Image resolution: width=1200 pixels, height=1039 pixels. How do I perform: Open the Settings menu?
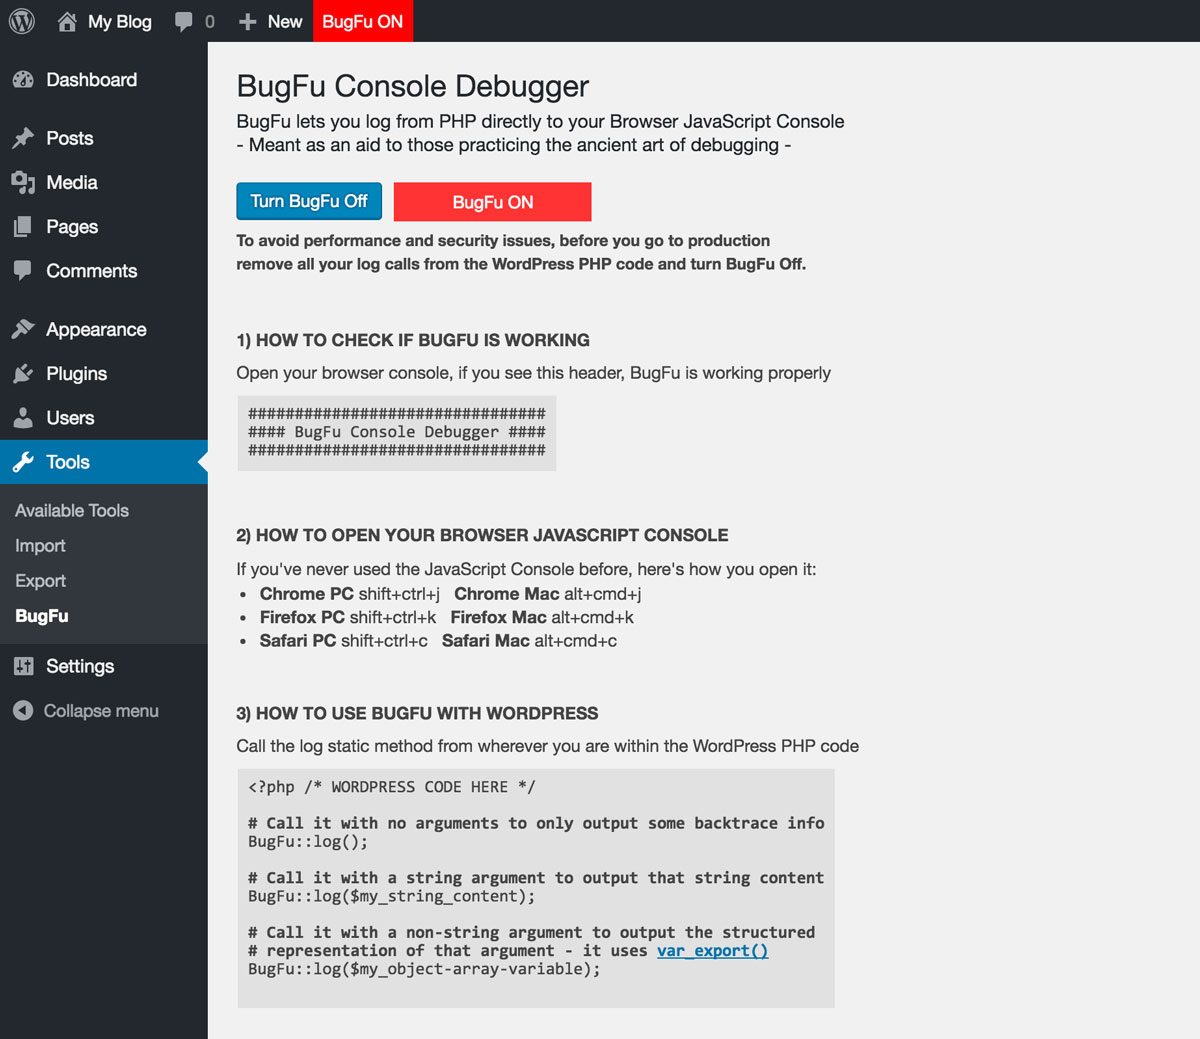pyautogui.click(x=104, y=666)
